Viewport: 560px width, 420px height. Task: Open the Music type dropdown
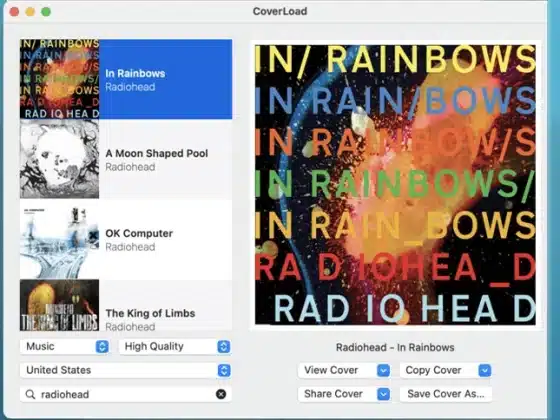click(x=65, y=346)
